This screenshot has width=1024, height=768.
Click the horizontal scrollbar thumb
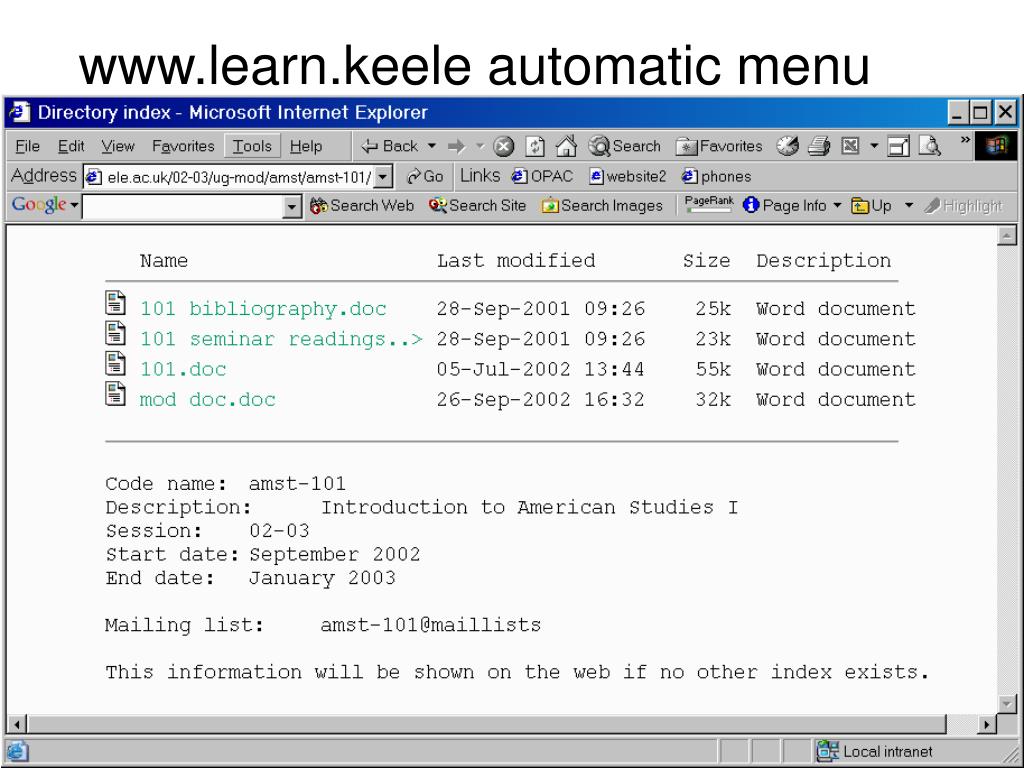pyautogui.click(x=487, y=724)
